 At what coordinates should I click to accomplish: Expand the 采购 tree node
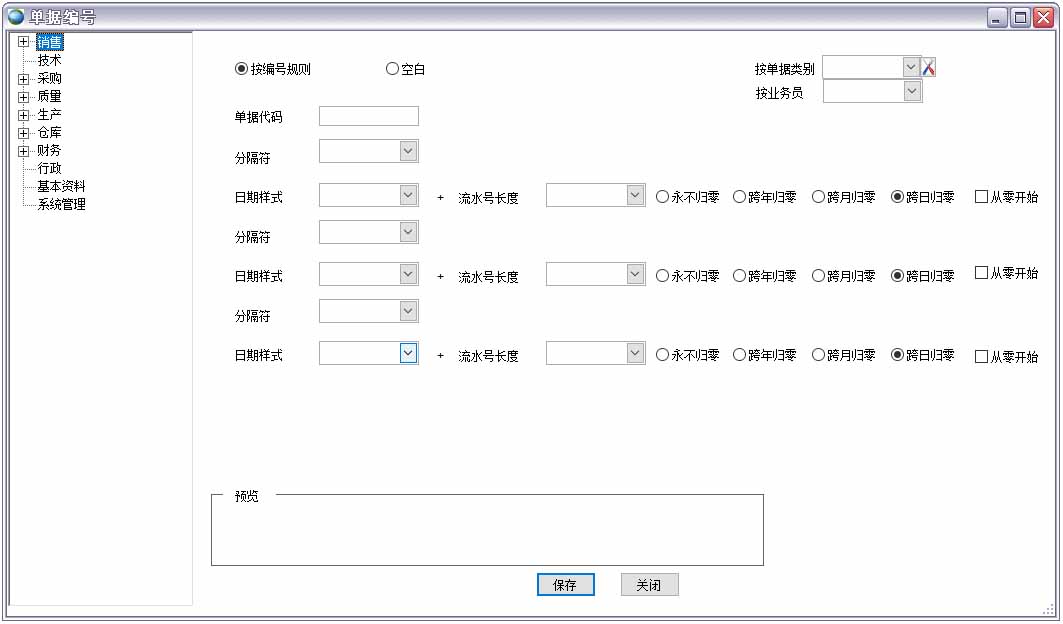tap(22, 78)
